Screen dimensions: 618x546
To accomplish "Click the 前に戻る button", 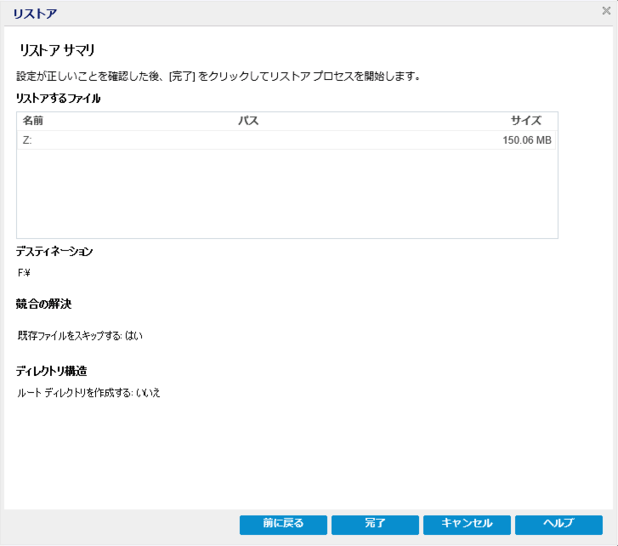I will pyautogui.click(x=283, y=525).
